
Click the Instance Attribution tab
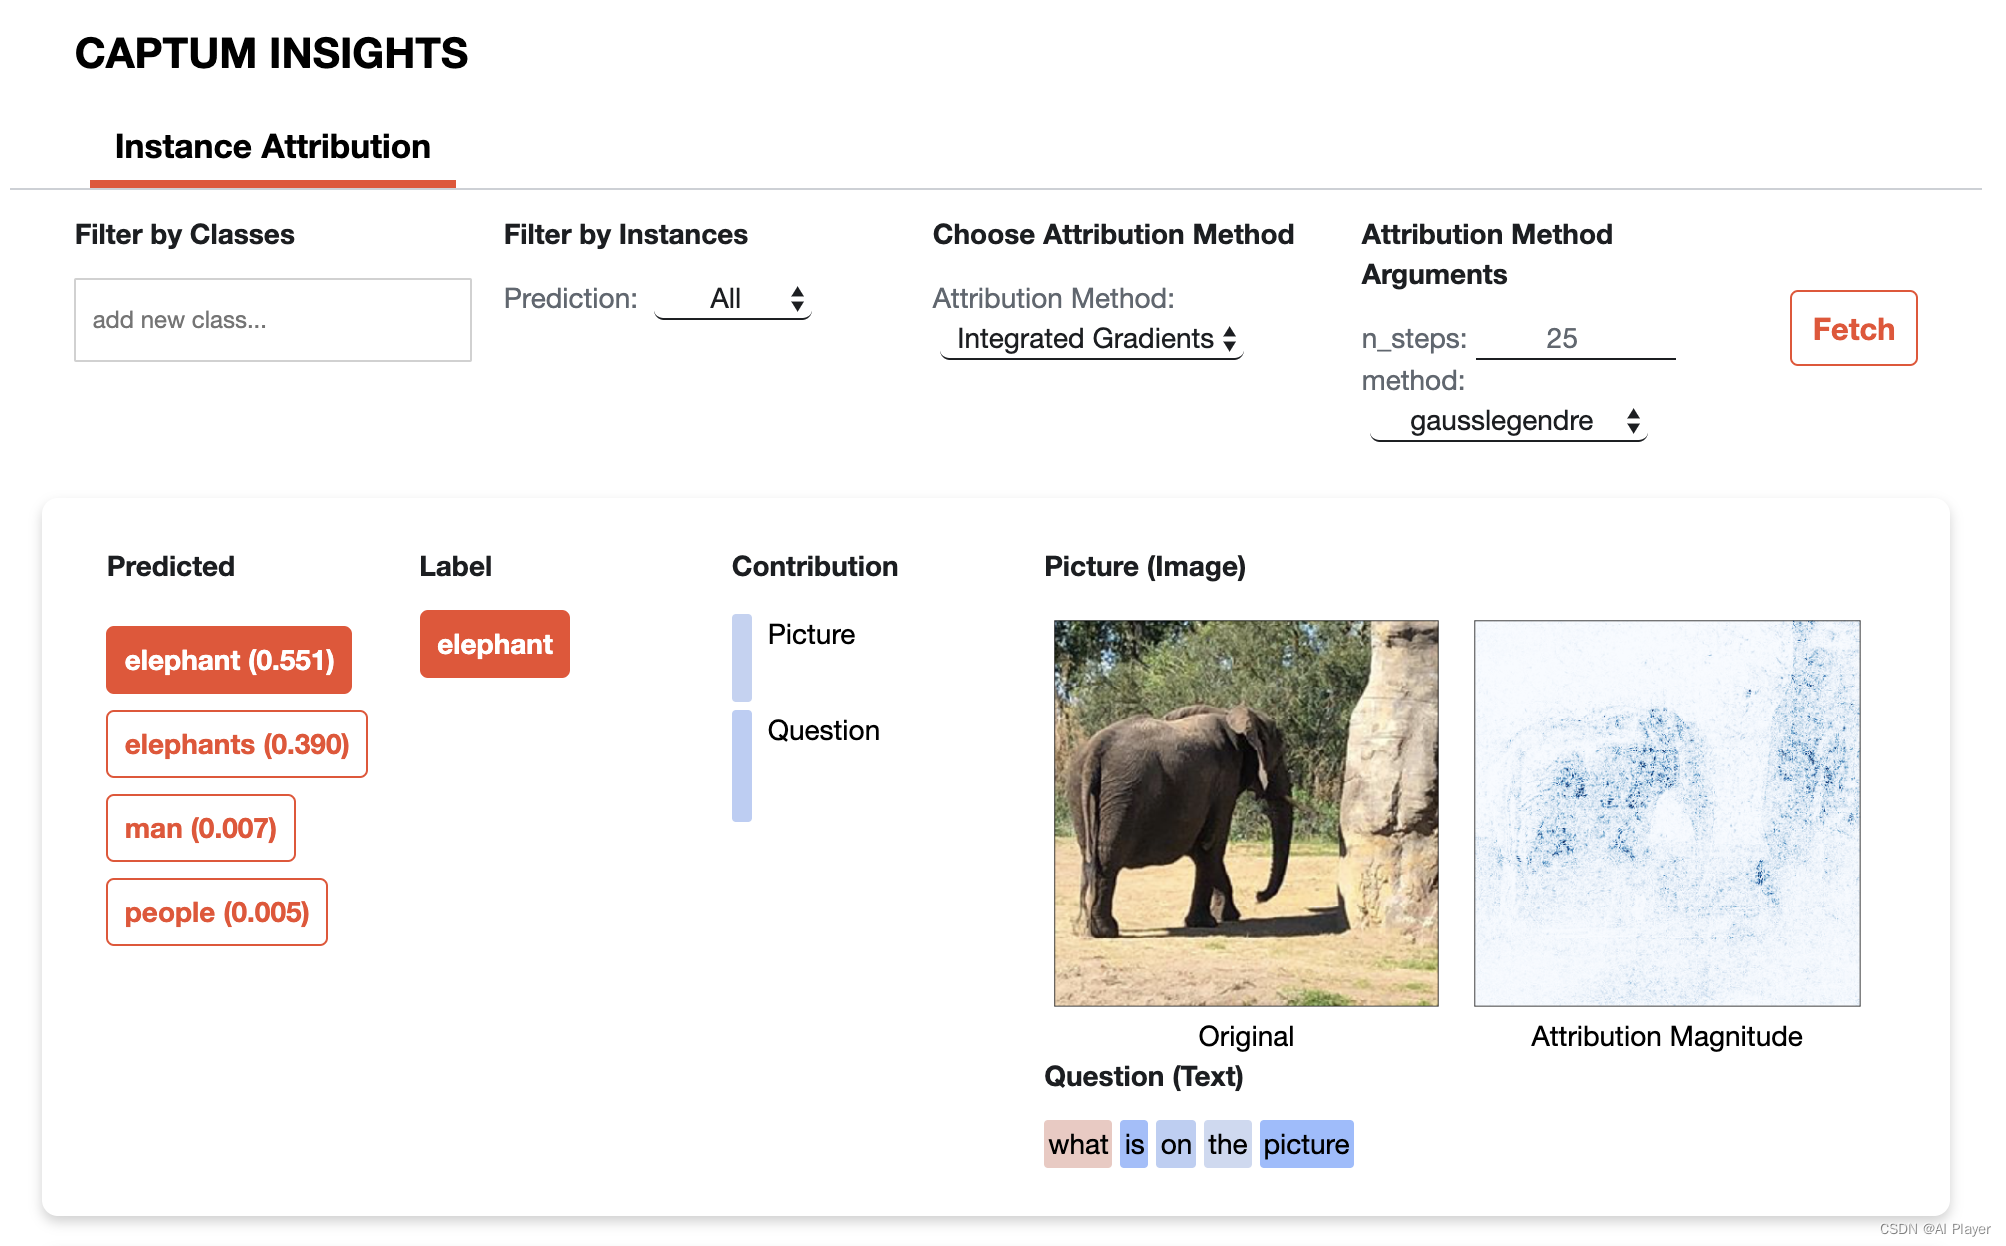coord(271,144)
